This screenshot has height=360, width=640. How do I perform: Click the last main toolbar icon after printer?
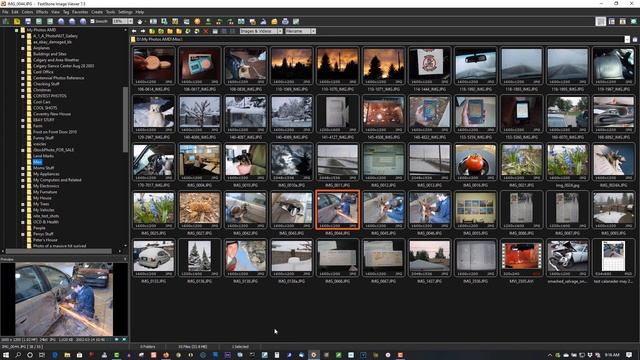pyautogui.click(x=296, y=21)
